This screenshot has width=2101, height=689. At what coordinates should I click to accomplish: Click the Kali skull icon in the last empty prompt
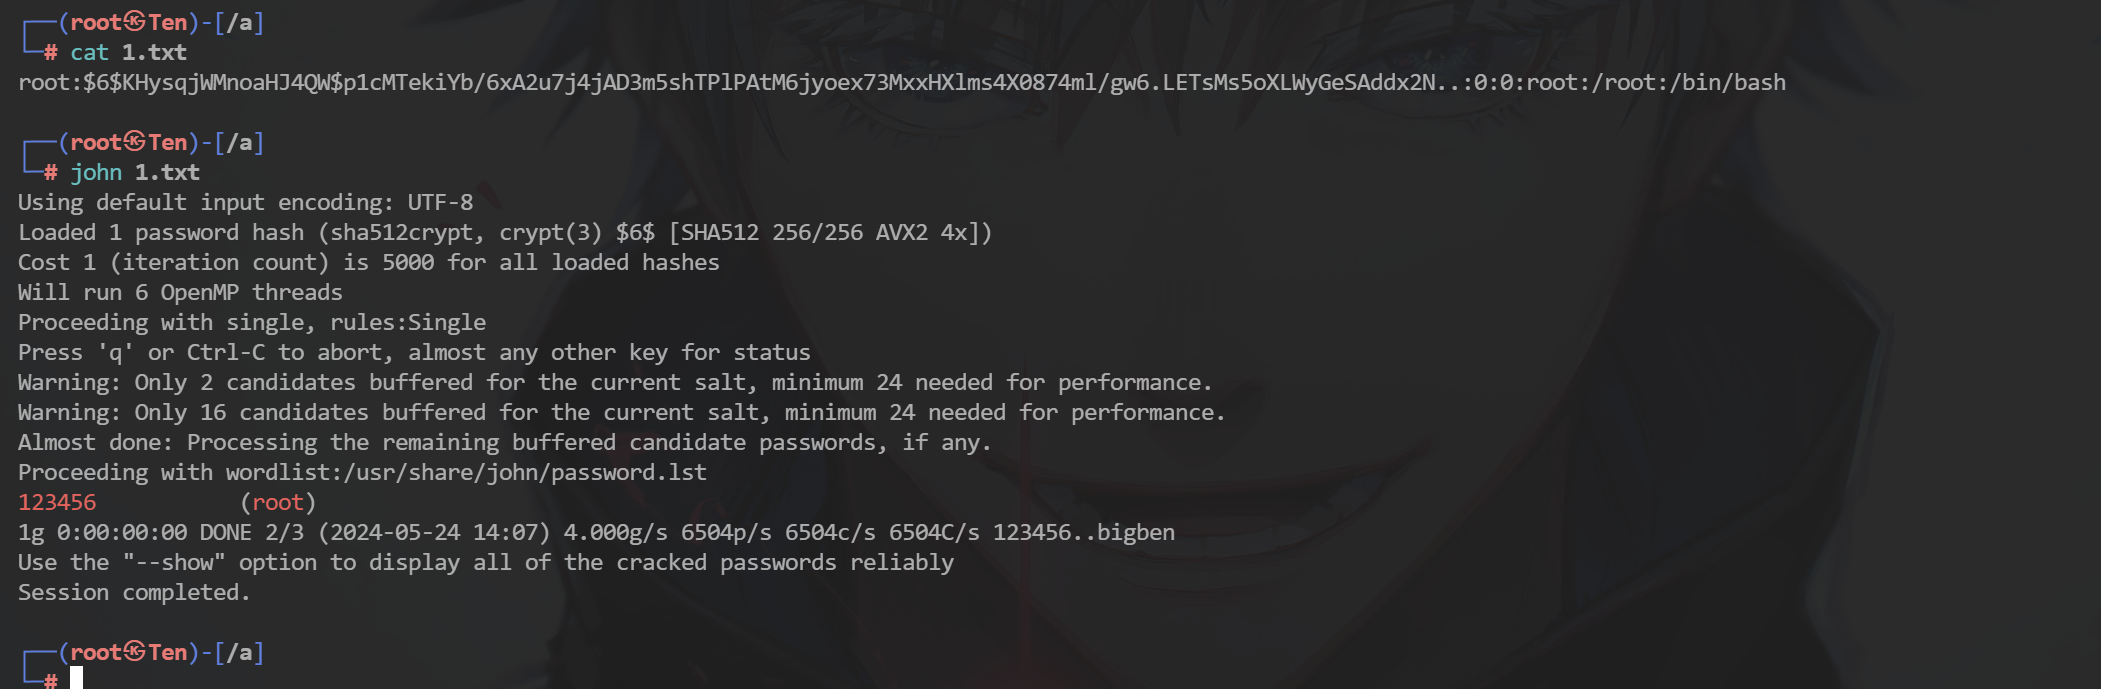tap(134, 652)
